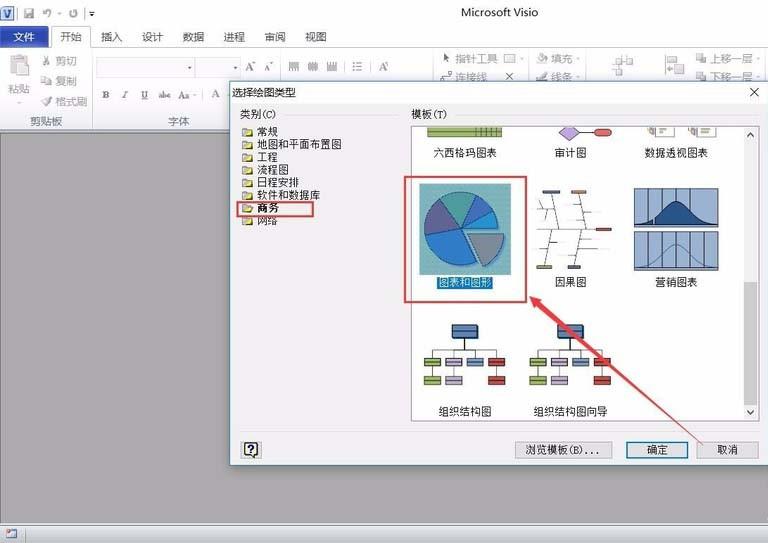Apply bullet list formatting

(357, 67)
